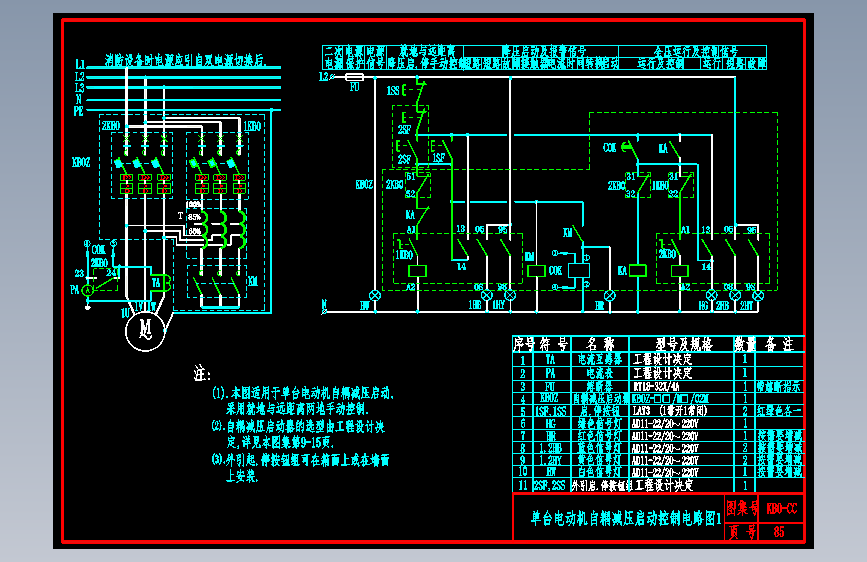Click the T autotransformer label
This screenshot has height=562, width=867.
(x=180, y=216)
